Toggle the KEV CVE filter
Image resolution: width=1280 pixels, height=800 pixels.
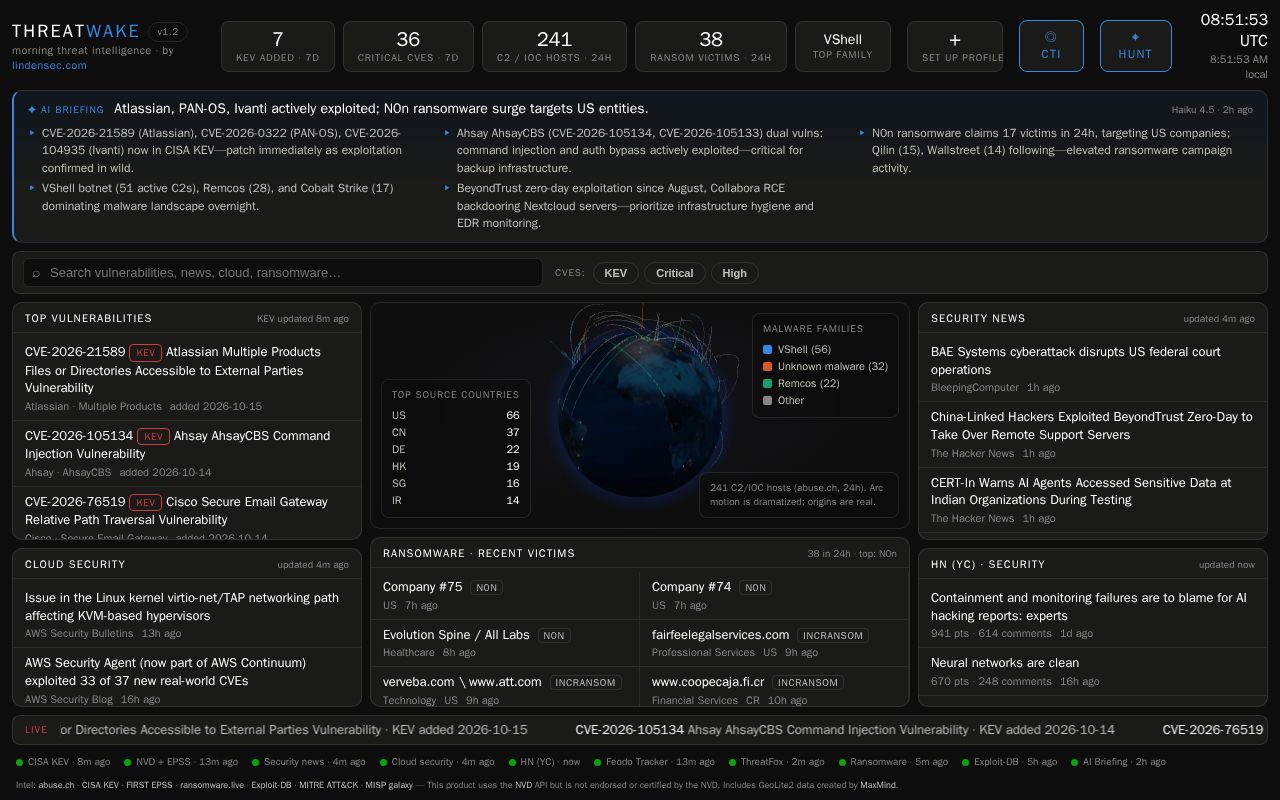pos(615,273)
